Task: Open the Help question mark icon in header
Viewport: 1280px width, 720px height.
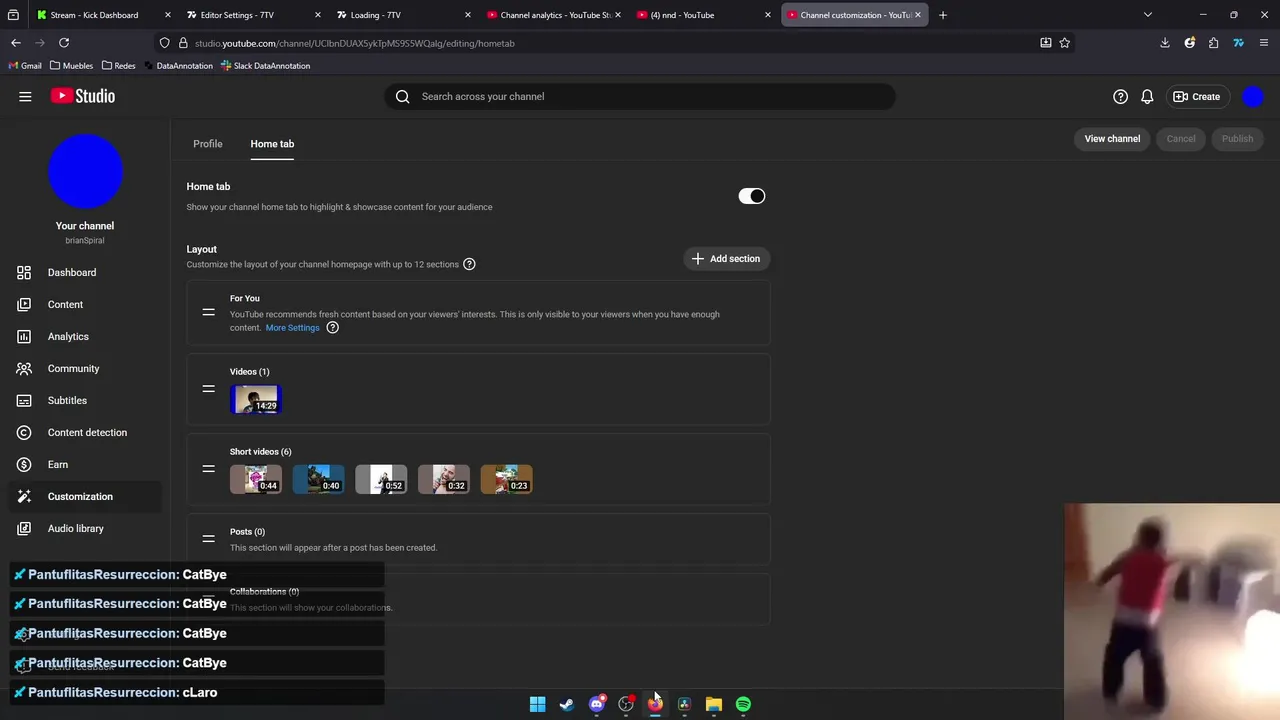Action: (1120, 97)
